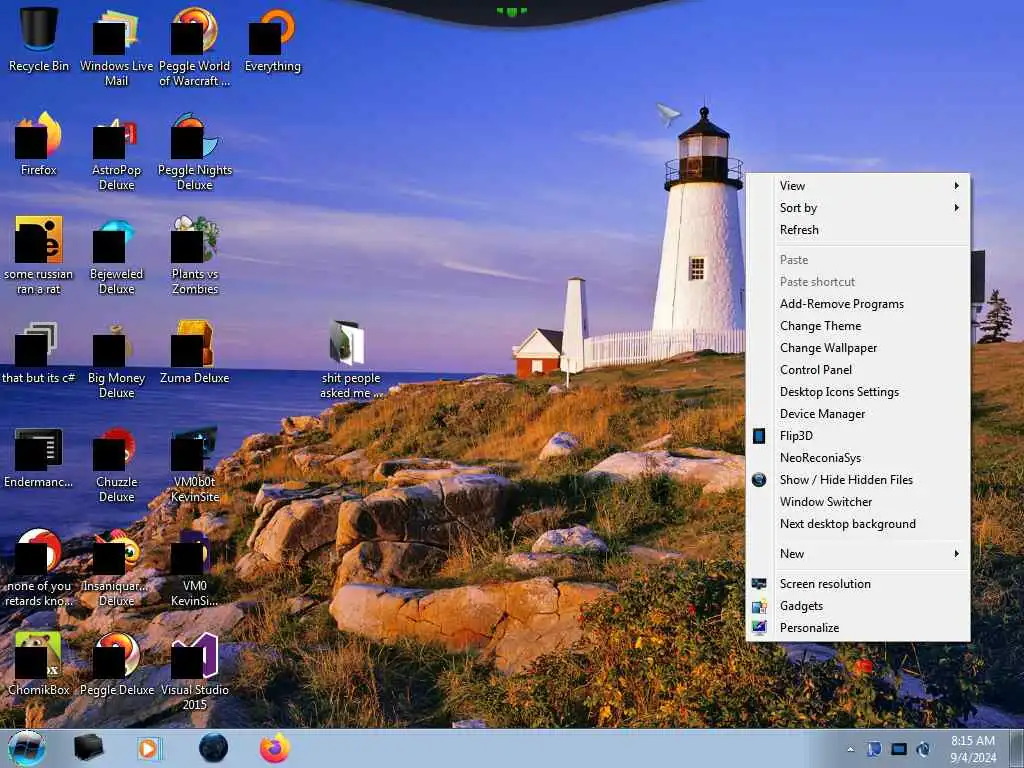Select the Plants vs Zombies icon
This screenshot has width=1024, height=768.
pyautogui.click(x=194, y=255)
